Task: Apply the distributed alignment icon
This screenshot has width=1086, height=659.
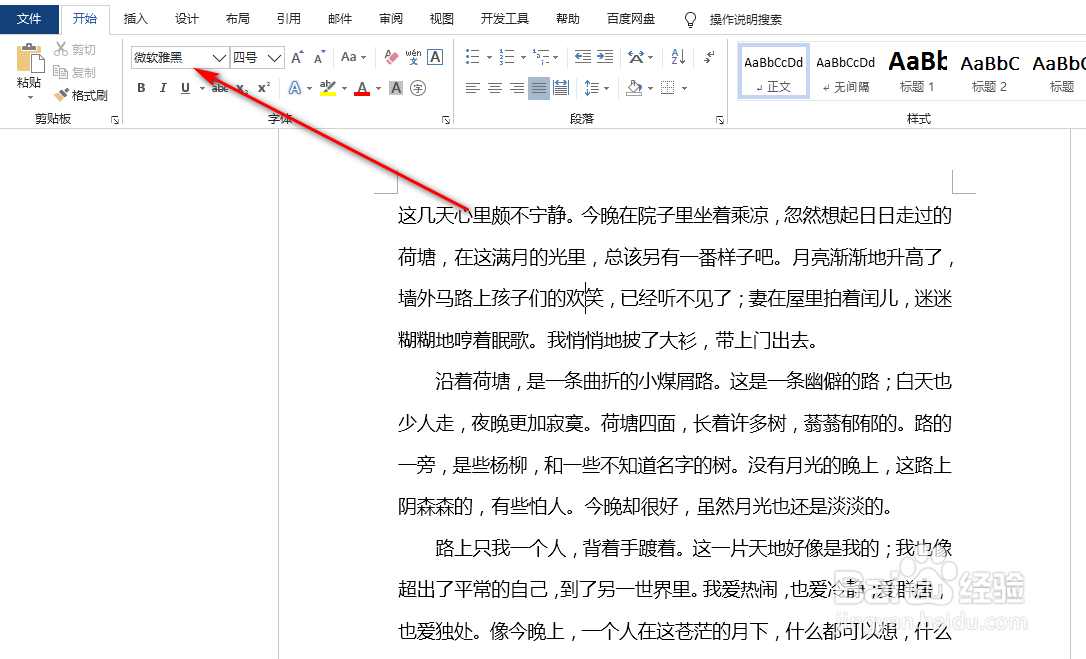Action: point(561,88)
